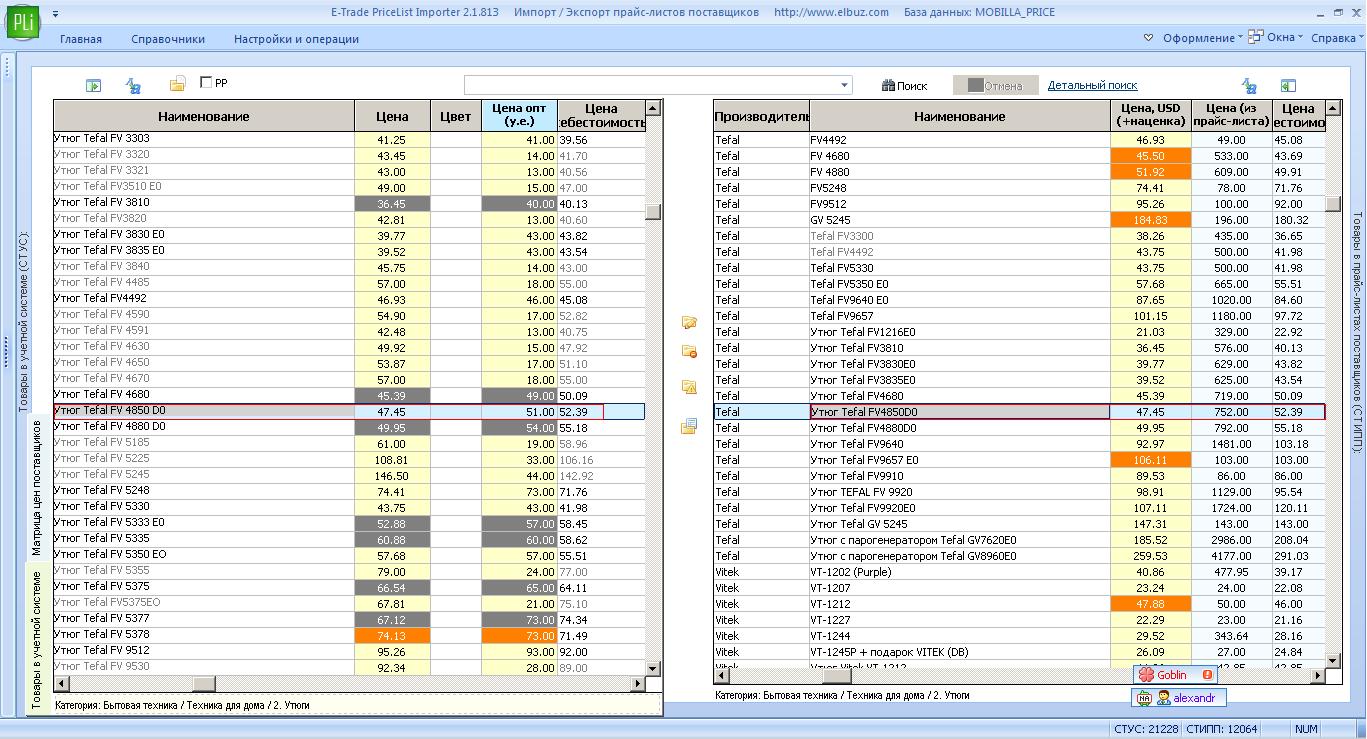Select Утюг Tefal FV 3810 row in left table
1367x739 pixels.
(349, 203)
